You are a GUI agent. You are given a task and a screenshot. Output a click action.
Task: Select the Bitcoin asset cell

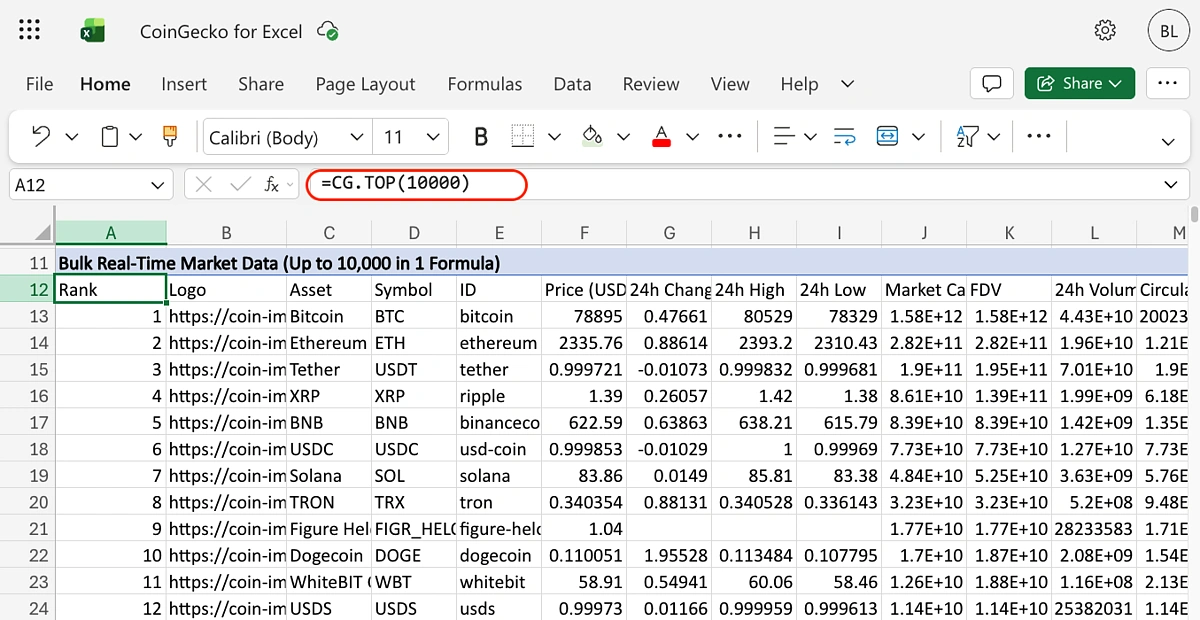tap(328, 316)
